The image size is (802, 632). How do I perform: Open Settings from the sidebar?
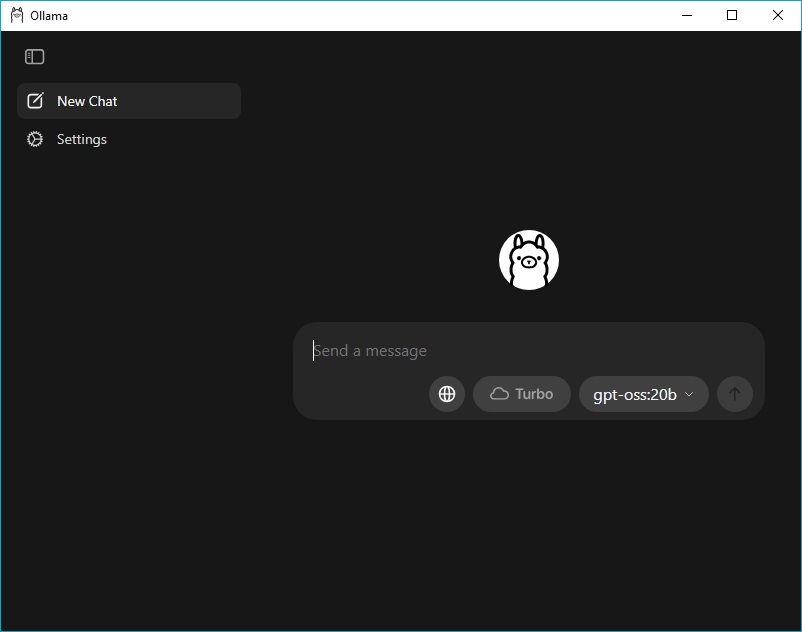[82, 140]
